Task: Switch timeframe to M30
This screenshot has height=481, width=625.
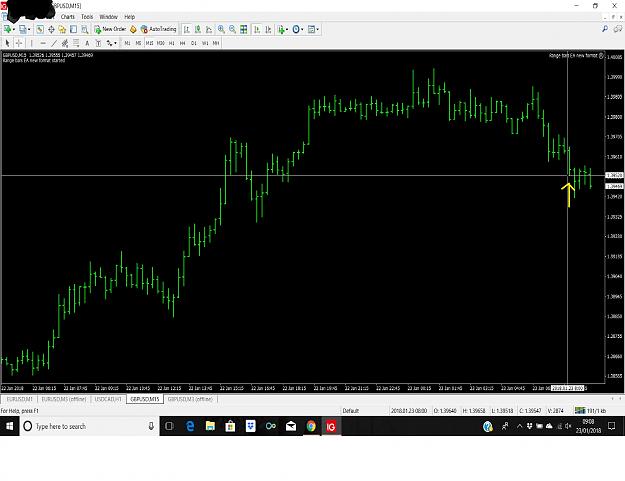Action: (x=161, y=43)
